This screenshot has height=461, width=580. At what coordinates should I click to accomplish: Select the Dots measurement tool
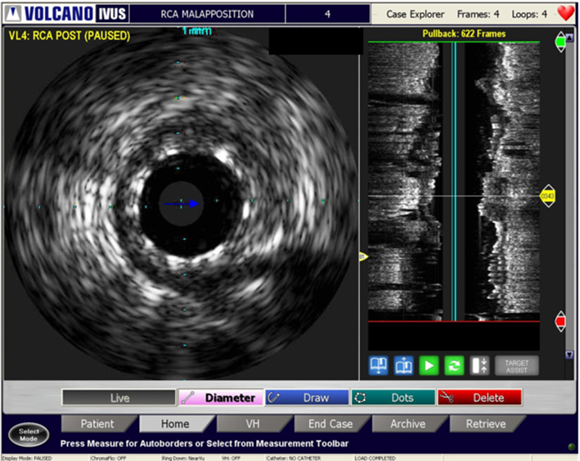pos(393,398)
